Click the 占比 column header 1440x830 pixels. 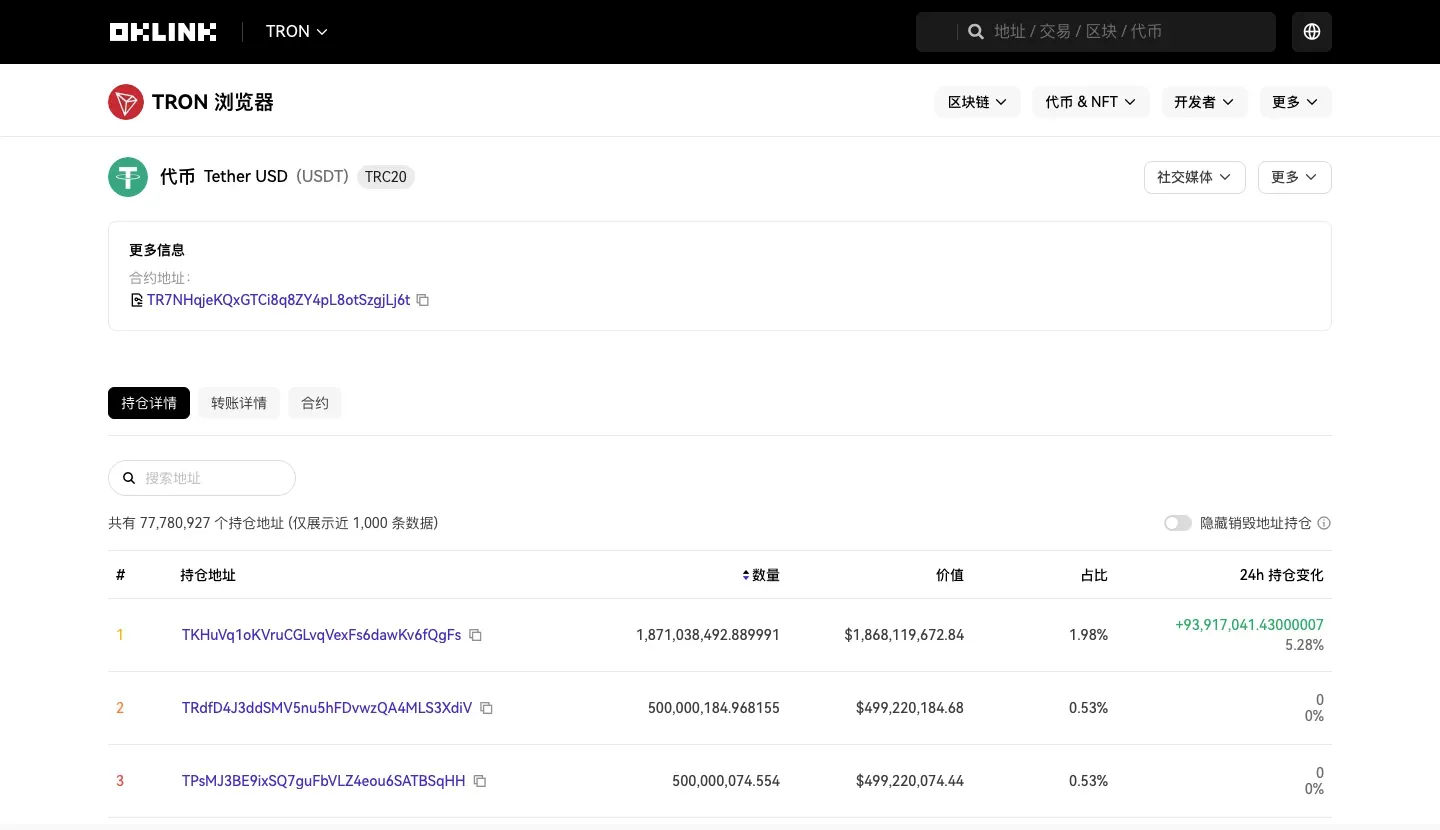click(1094, 575)
